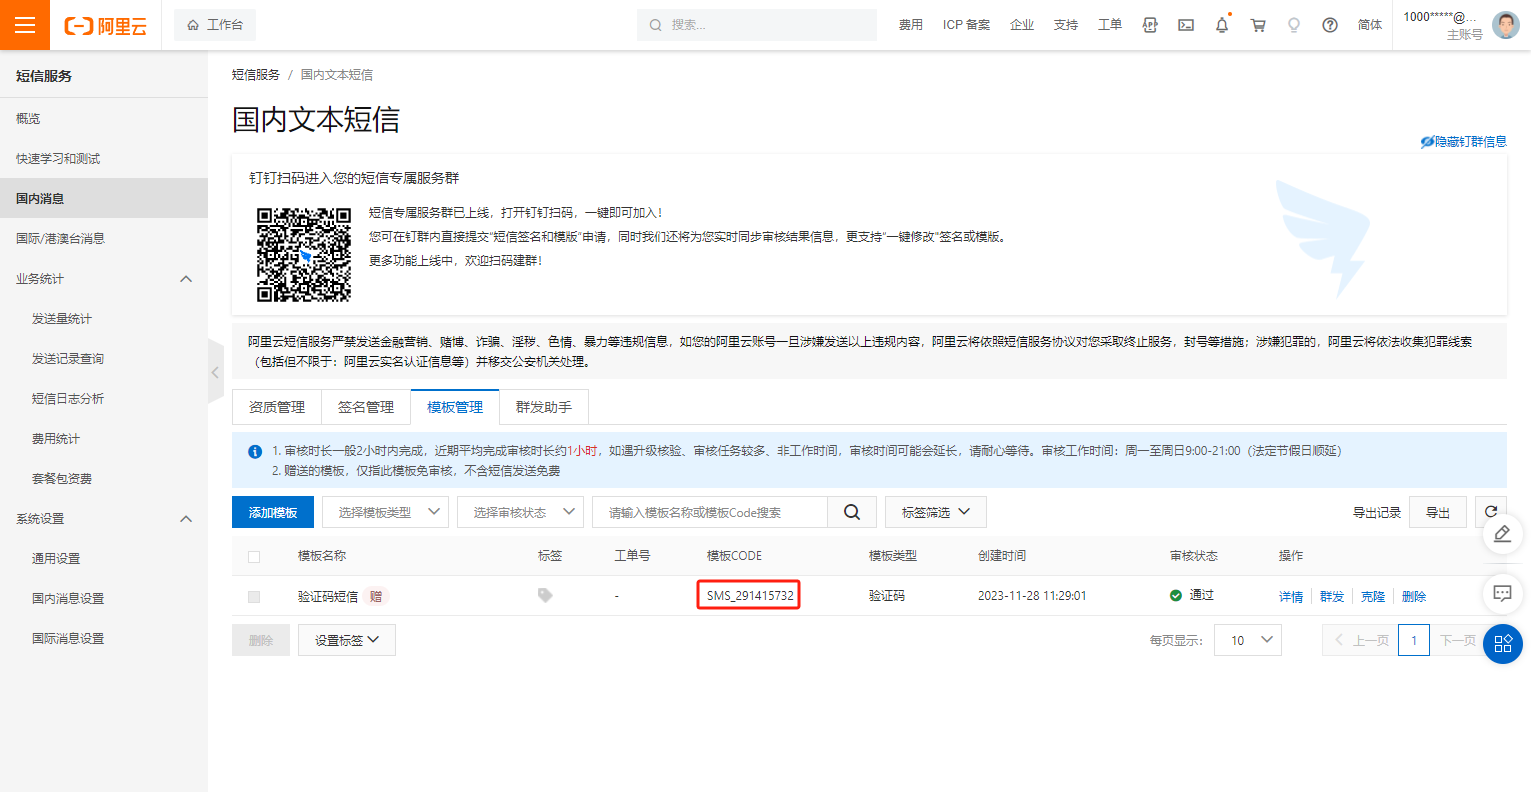Open 套餐包资费 in sidebar
1531x792 pixels.
62,479
